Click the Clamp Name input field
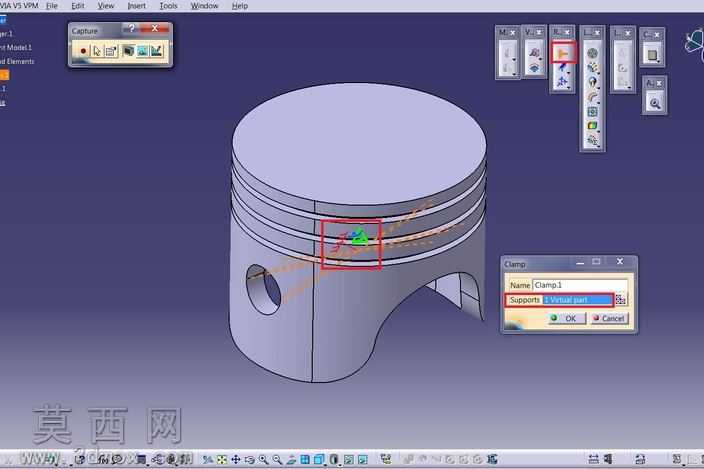 point(580,285)
